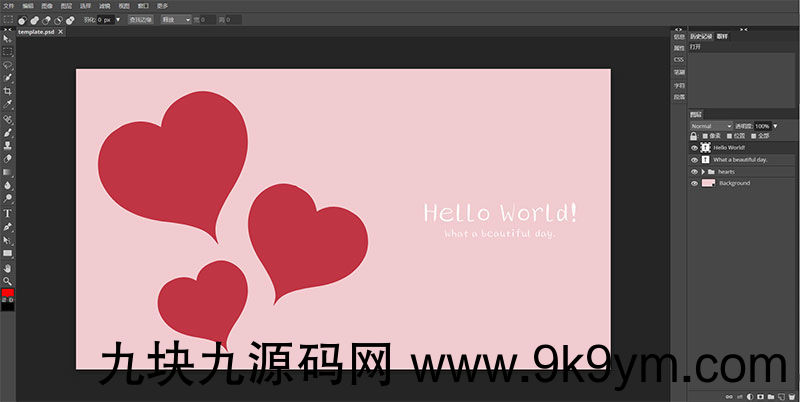Open the 滤镜 menu

tap(104, 6)
